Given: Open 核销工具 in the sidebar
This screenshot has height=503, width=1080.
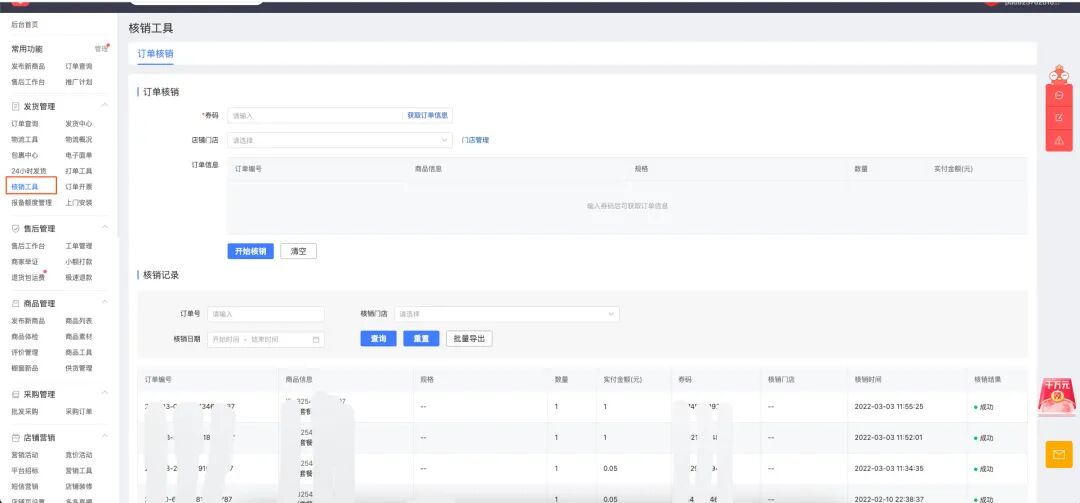Looking at the screenshot, I should [x=25, y=187].
